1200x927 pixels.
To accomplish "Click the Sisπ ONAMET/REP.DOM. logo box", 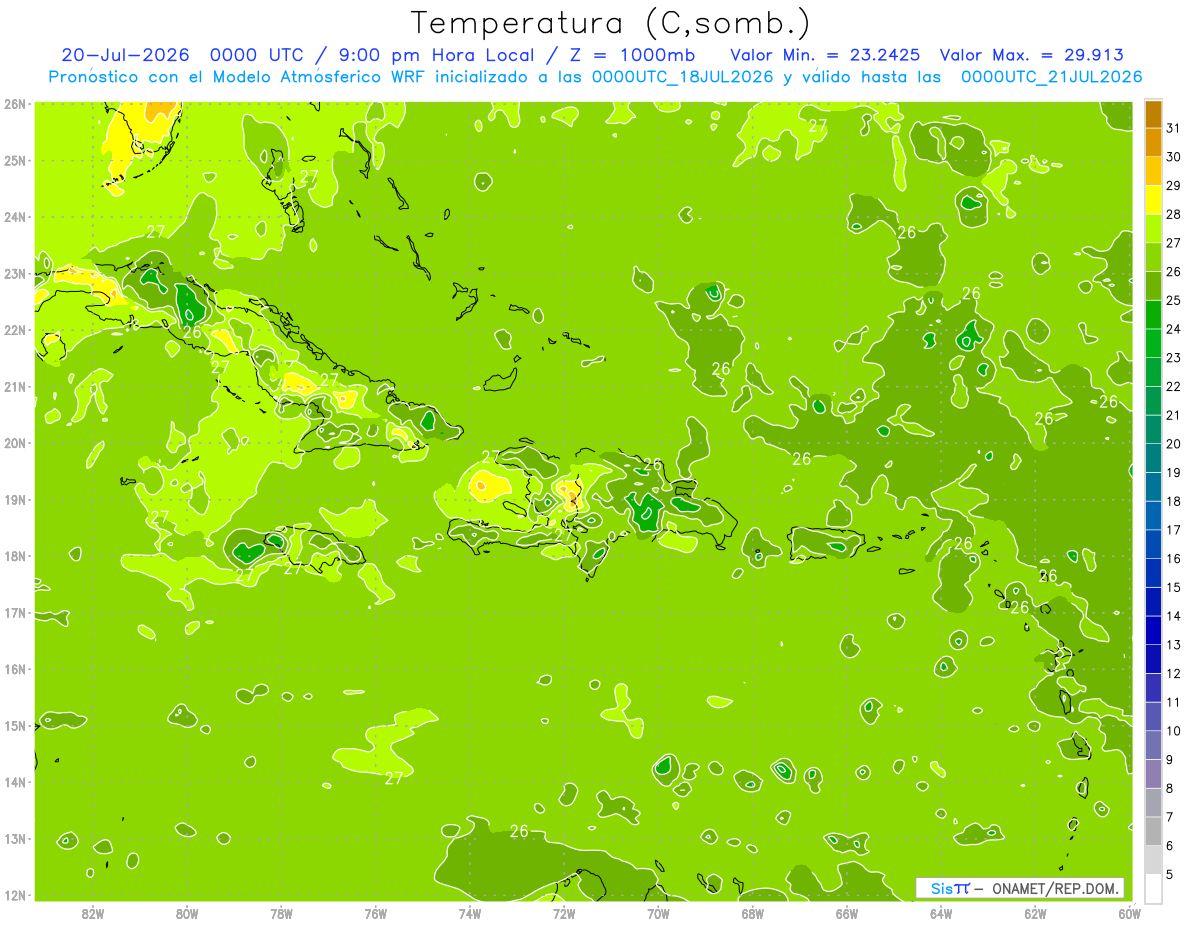I will pyautogui.click(x=1019, y=888).
